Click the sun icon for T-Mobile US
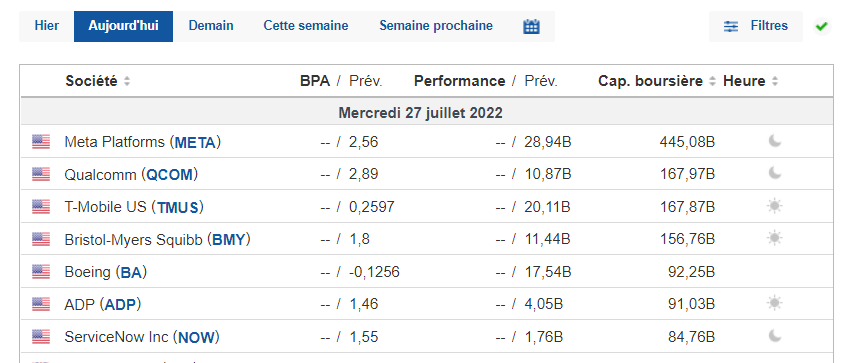 [775, 206]
